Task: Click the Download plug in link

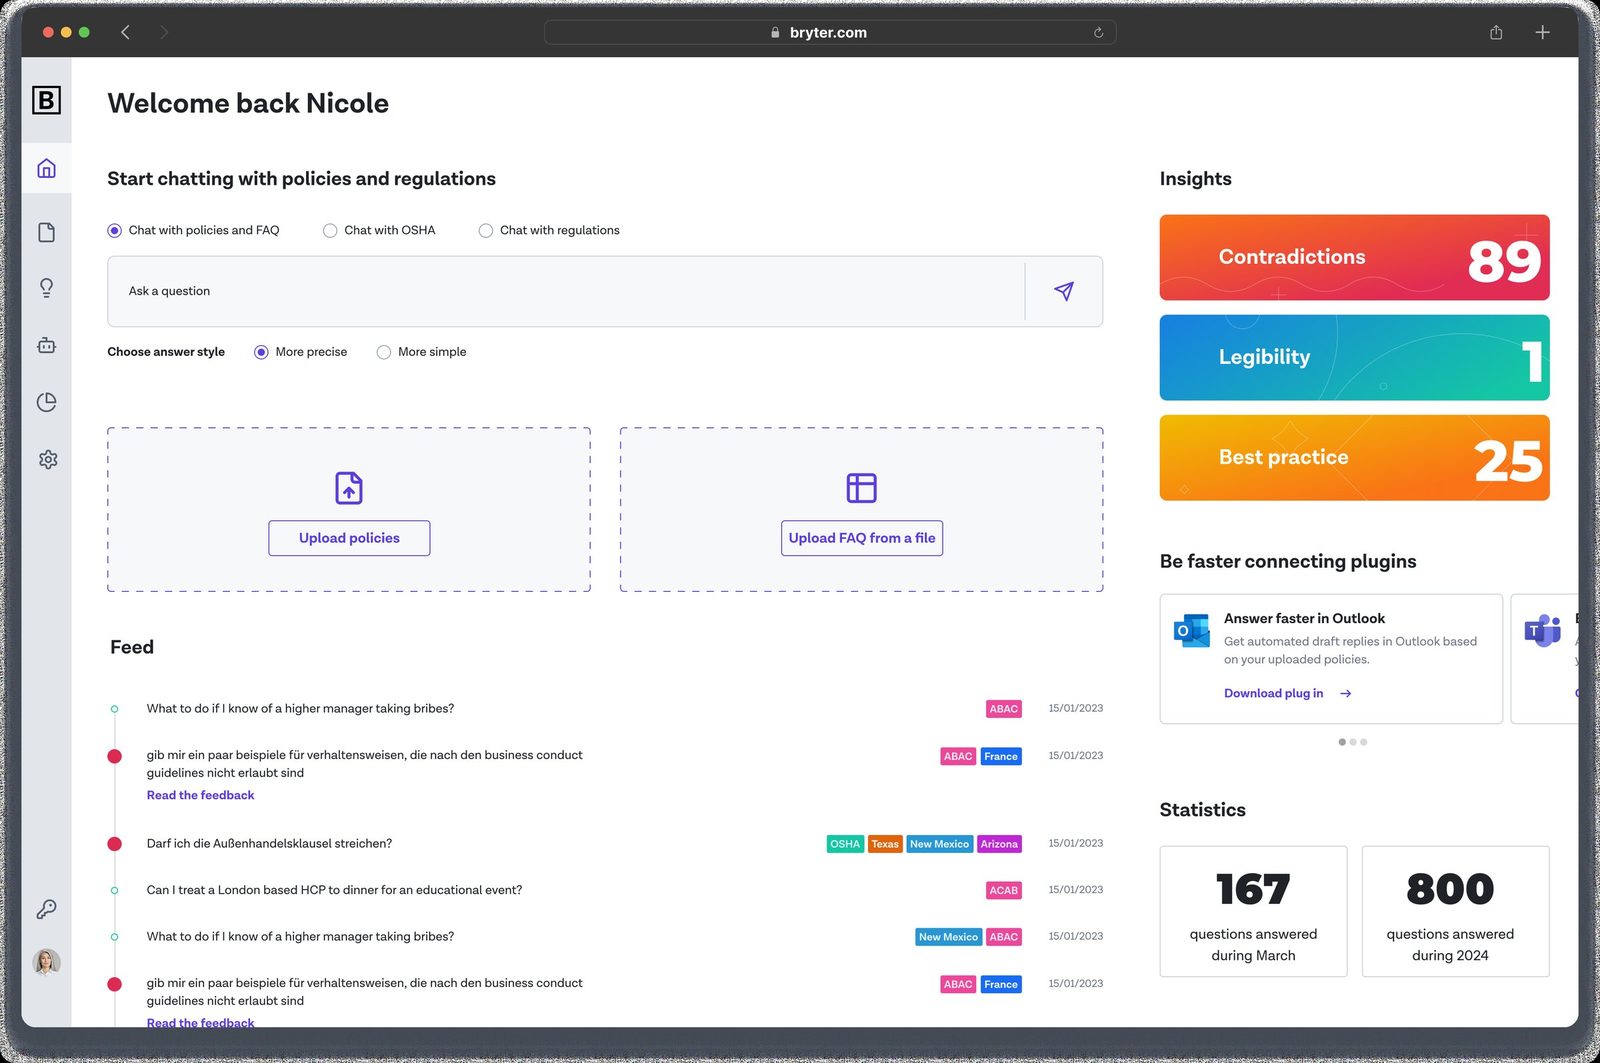Action: [1287, 693]
